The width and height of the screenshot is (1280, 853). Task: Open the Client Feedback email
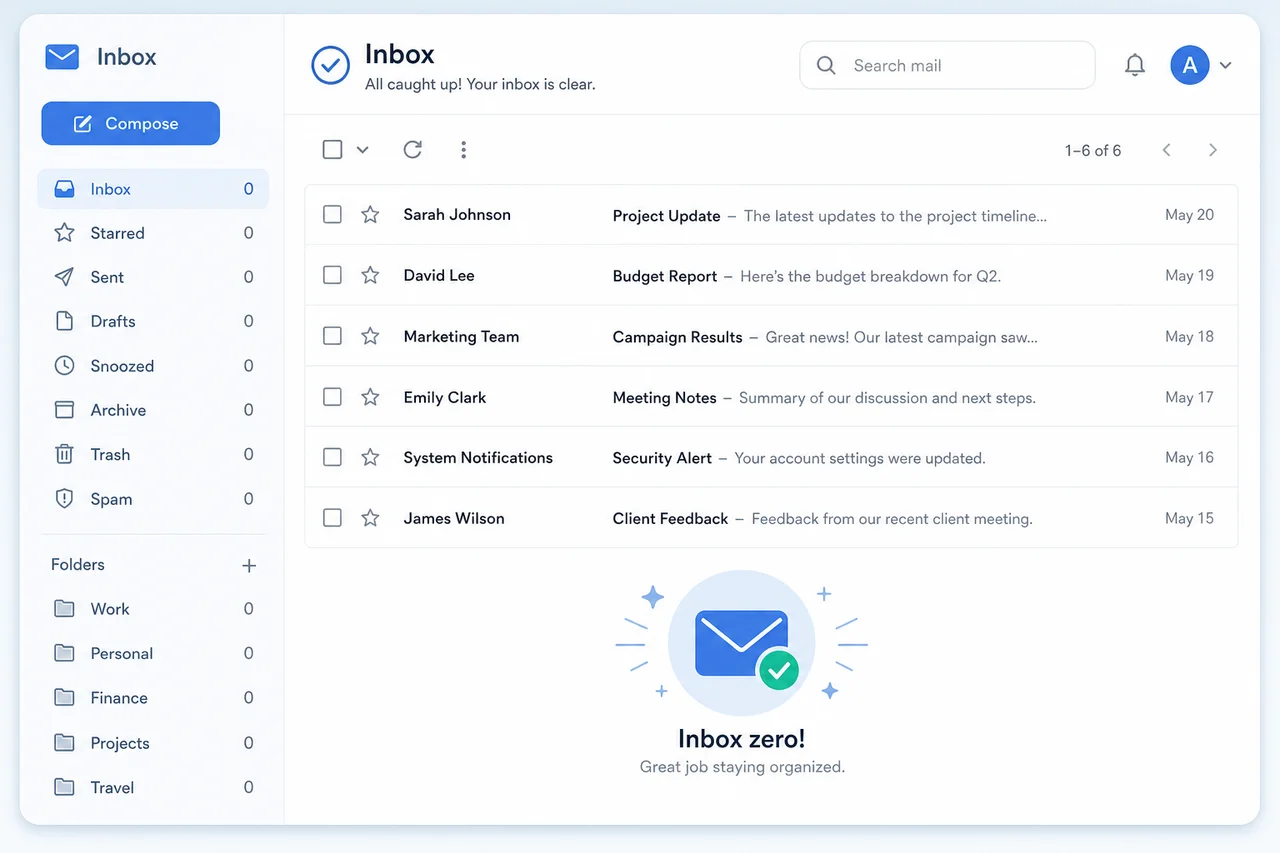[771, 518]
